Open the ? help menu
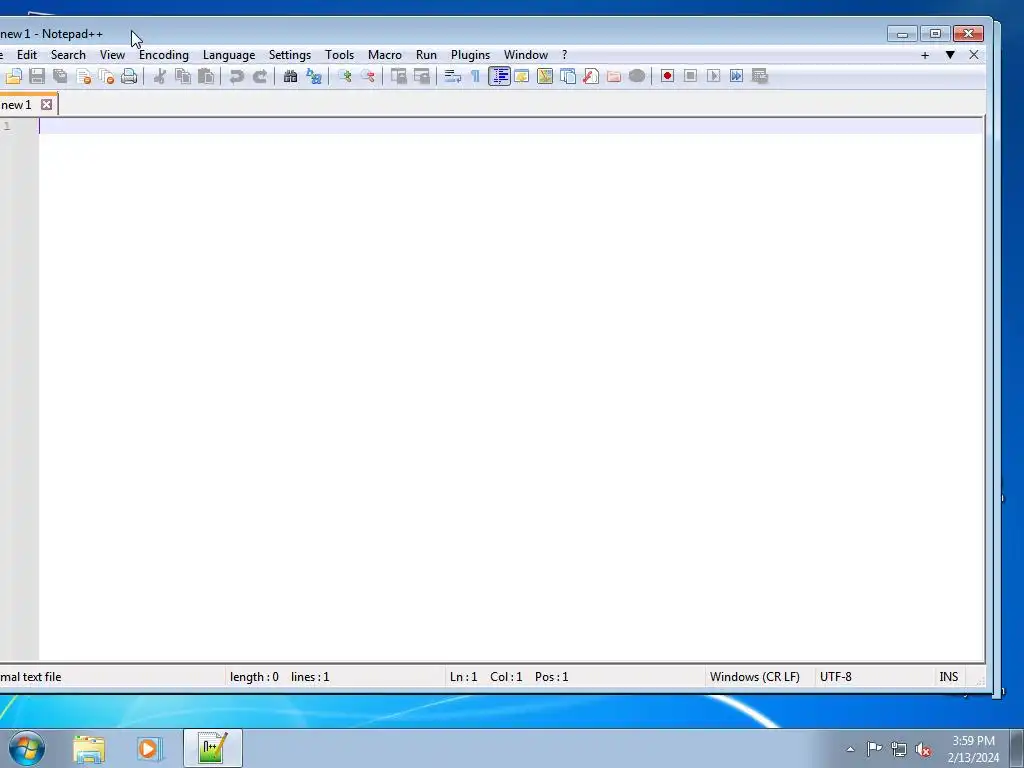Viewport: 1024px width, 768px height. tap(565, 55)
